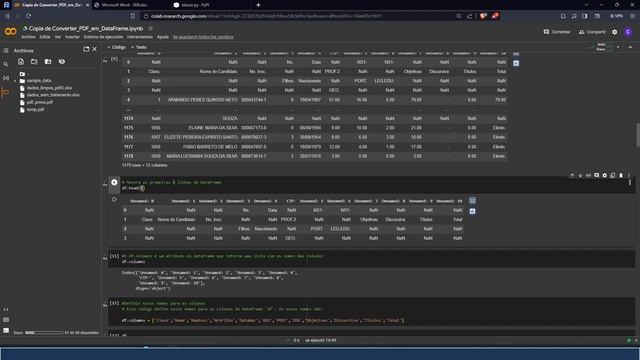Add a new Código cell
This screenshot has height=360, width=640.
[117, 47]
